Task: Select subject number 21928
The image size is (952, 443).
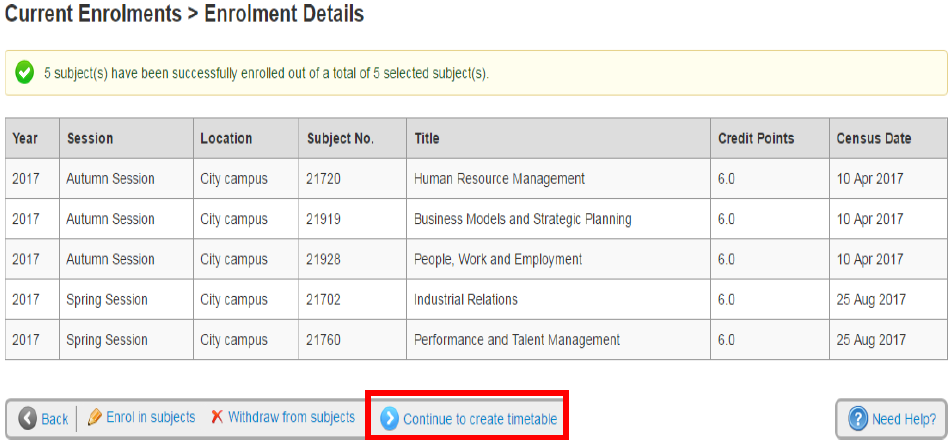Action: click(324, 259)
